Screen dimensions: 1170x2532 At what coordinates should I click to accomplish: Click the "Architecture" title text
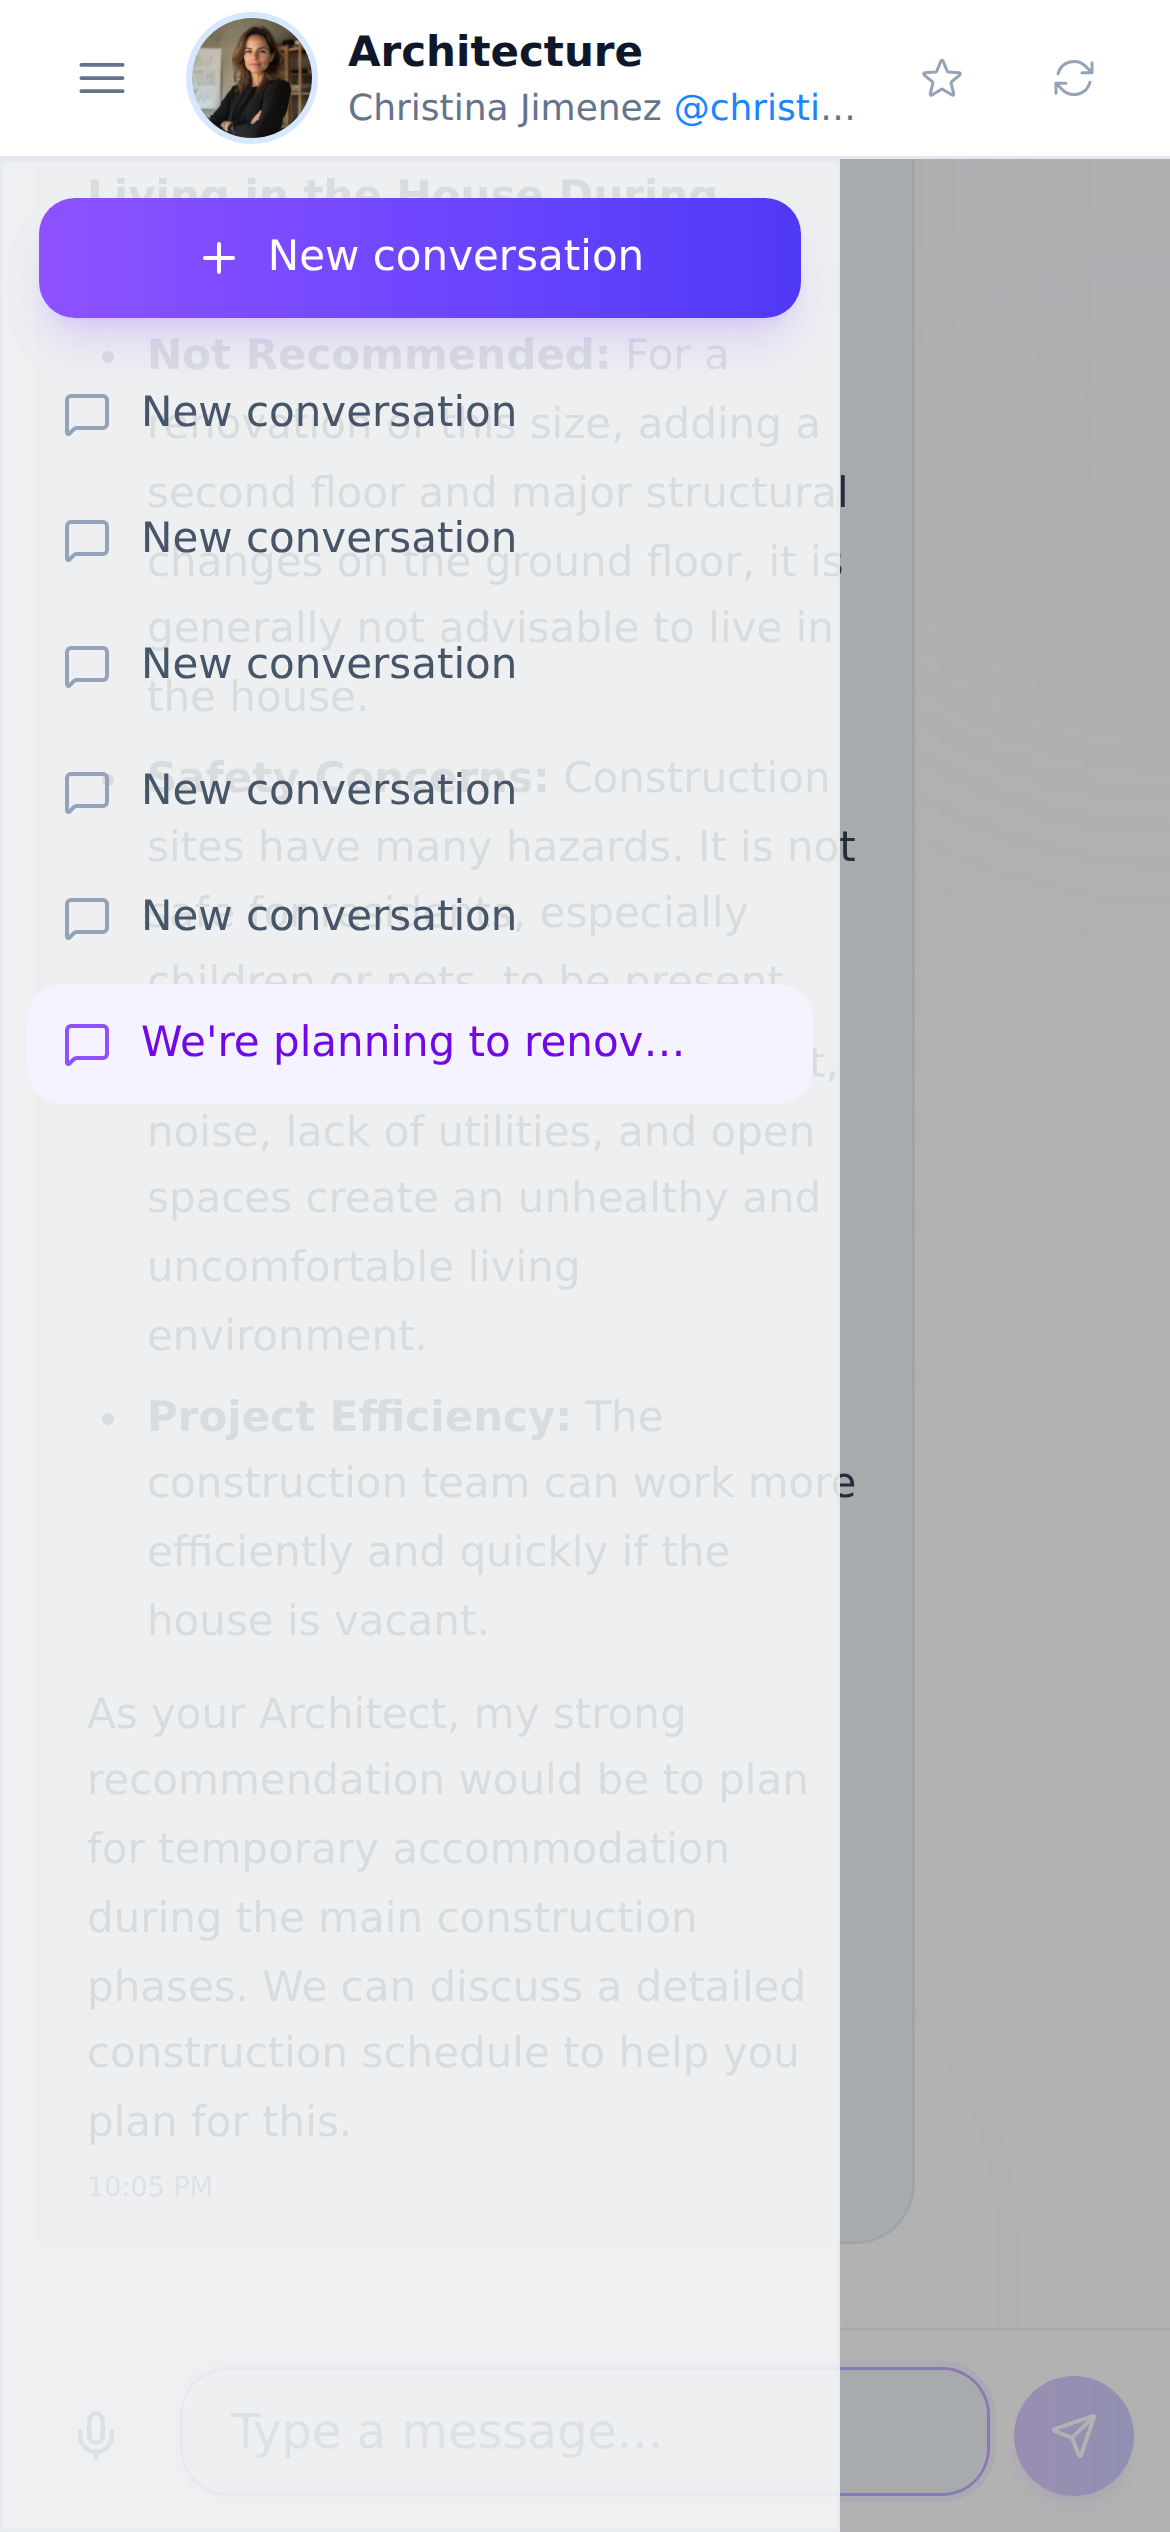coord(495,51)
